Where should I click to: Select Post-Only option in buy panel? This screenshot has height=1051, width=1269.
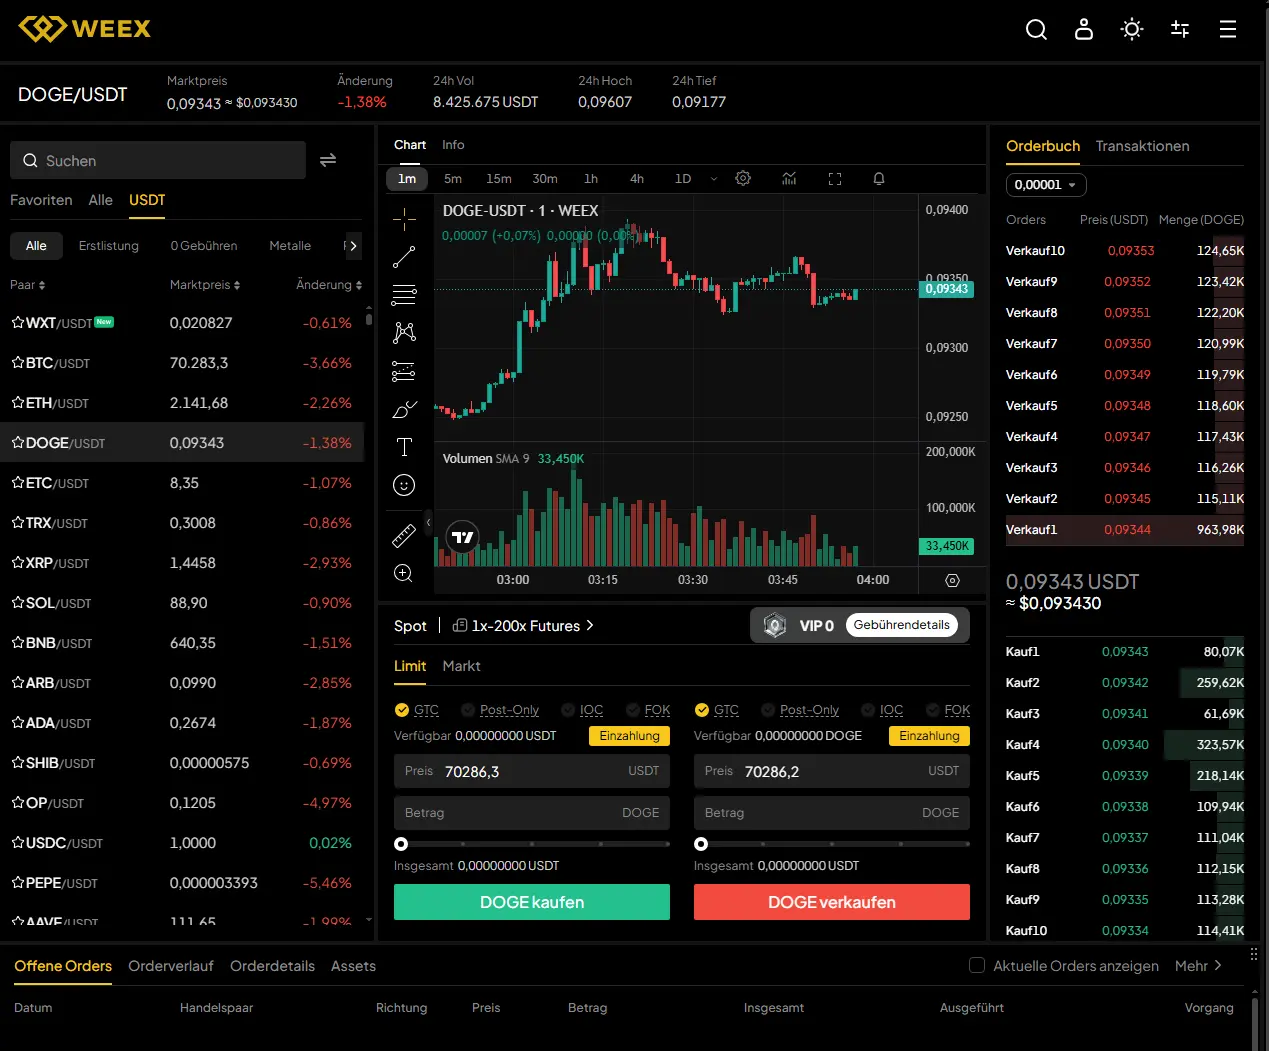pos(500,710)
